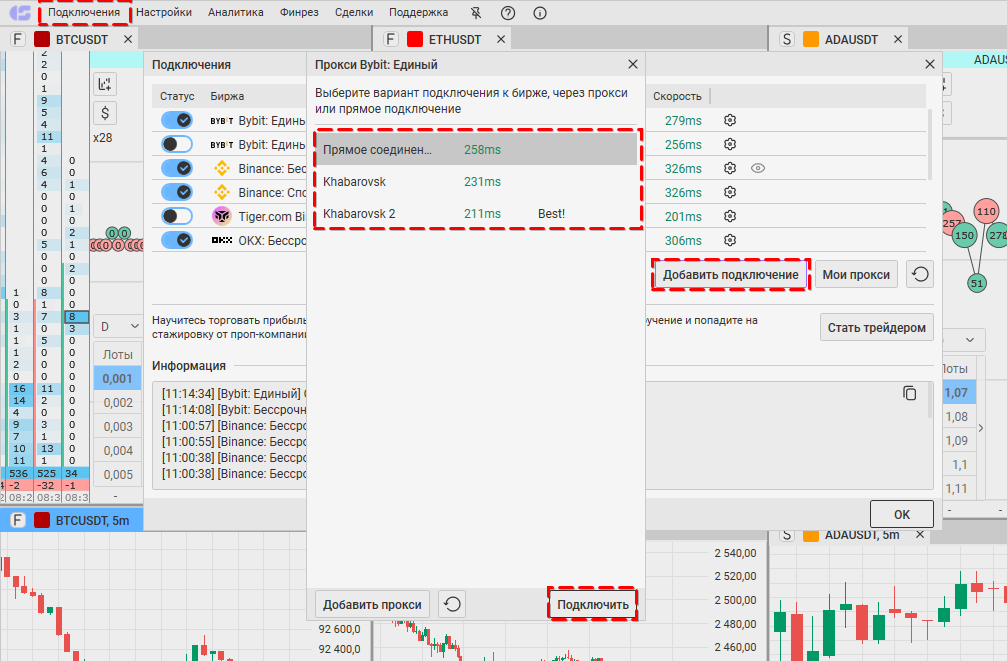Select the Прямое соединен… connection row

[478, 149]
